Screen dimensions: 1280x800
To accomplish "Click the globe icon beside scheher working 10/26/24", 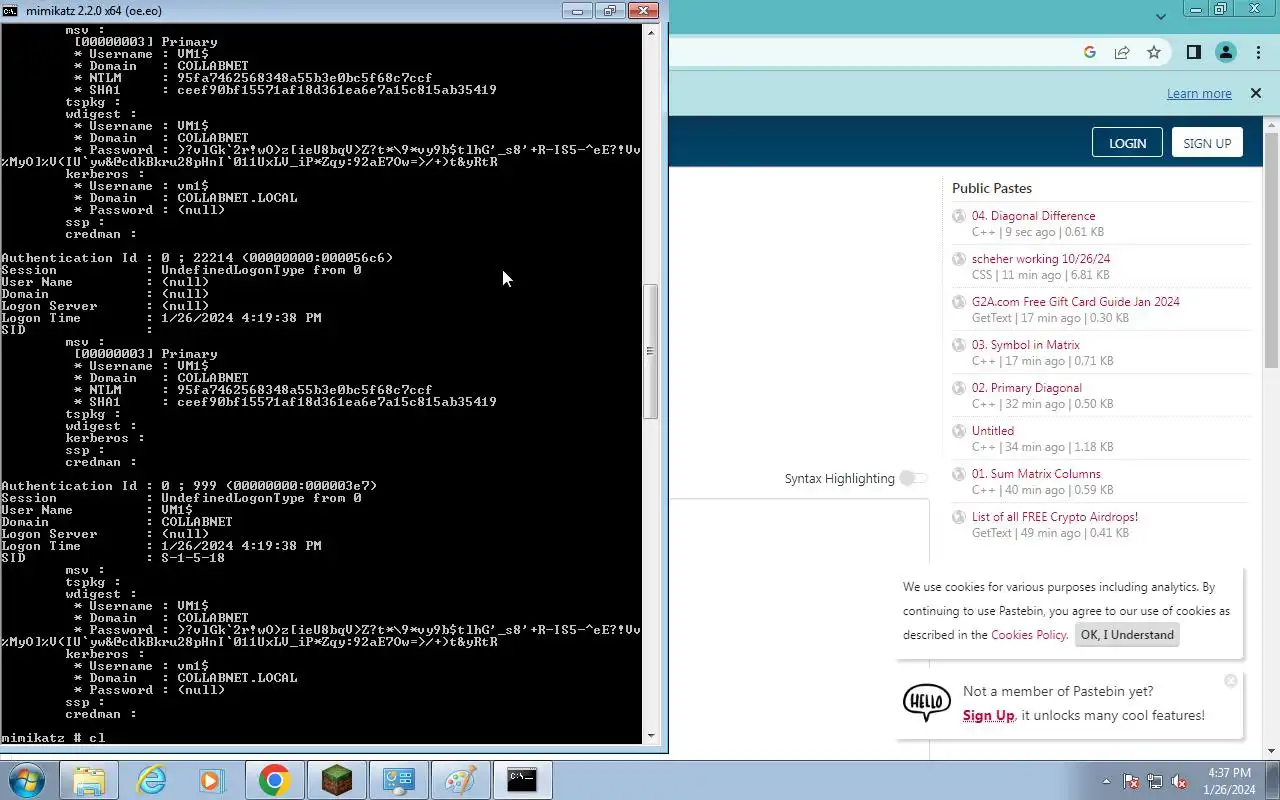I will (x=959, y=259).
